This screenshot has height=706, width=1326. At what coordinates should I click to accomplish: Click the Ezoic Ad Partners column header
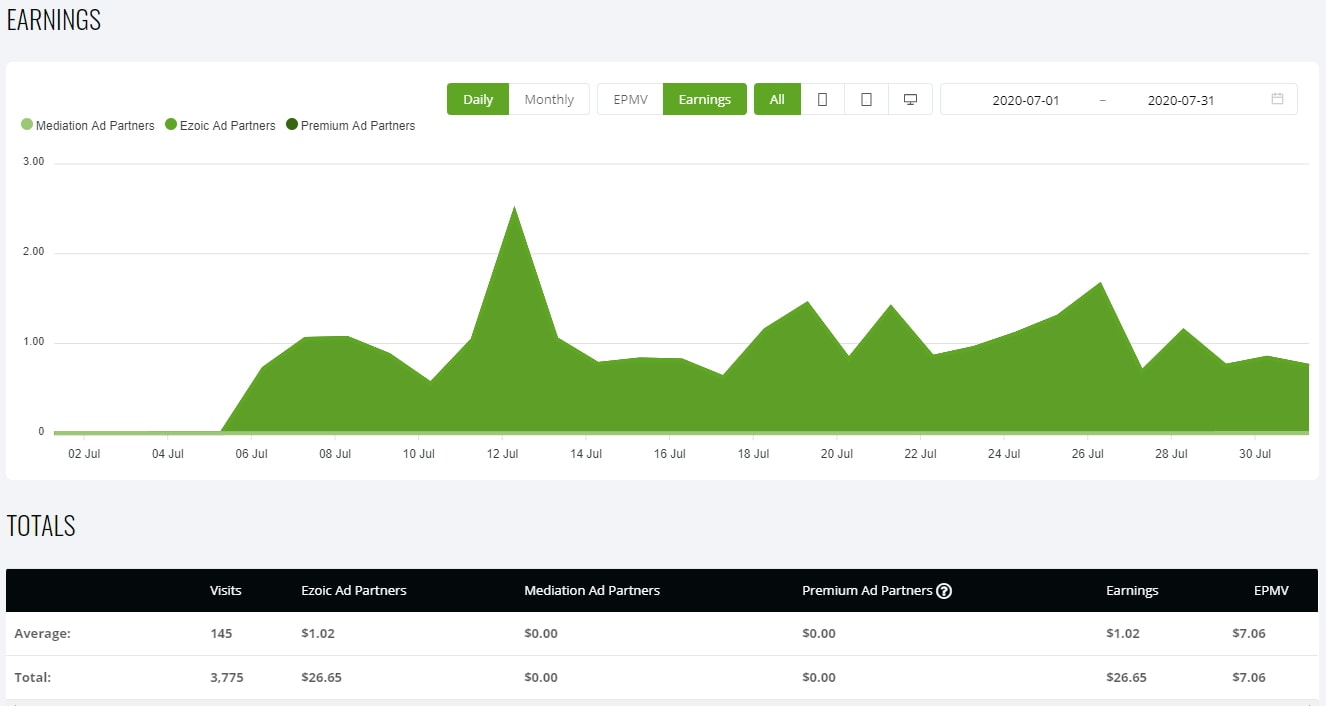click(x=354, y=591)
